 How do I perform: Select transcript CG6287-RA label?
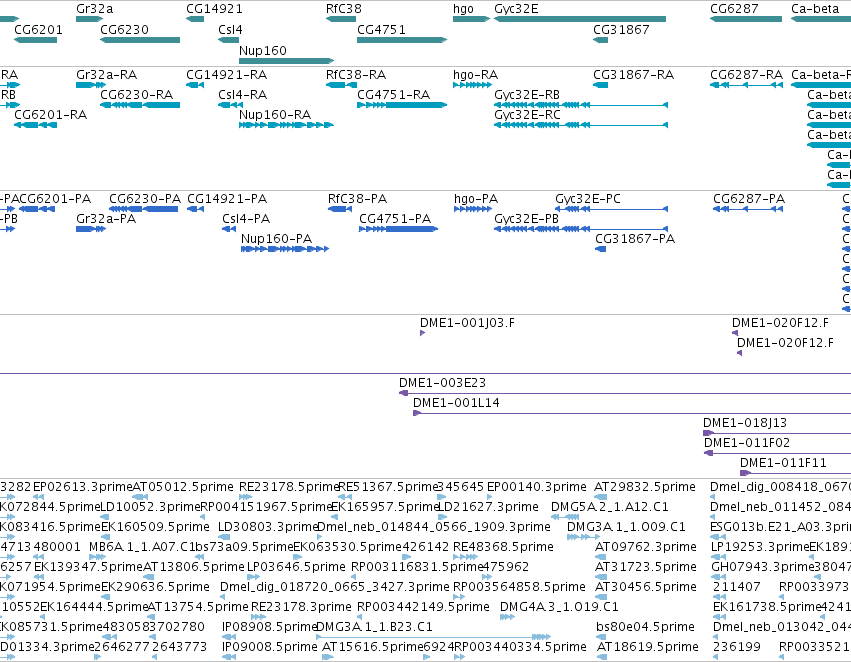pos(746,74)
